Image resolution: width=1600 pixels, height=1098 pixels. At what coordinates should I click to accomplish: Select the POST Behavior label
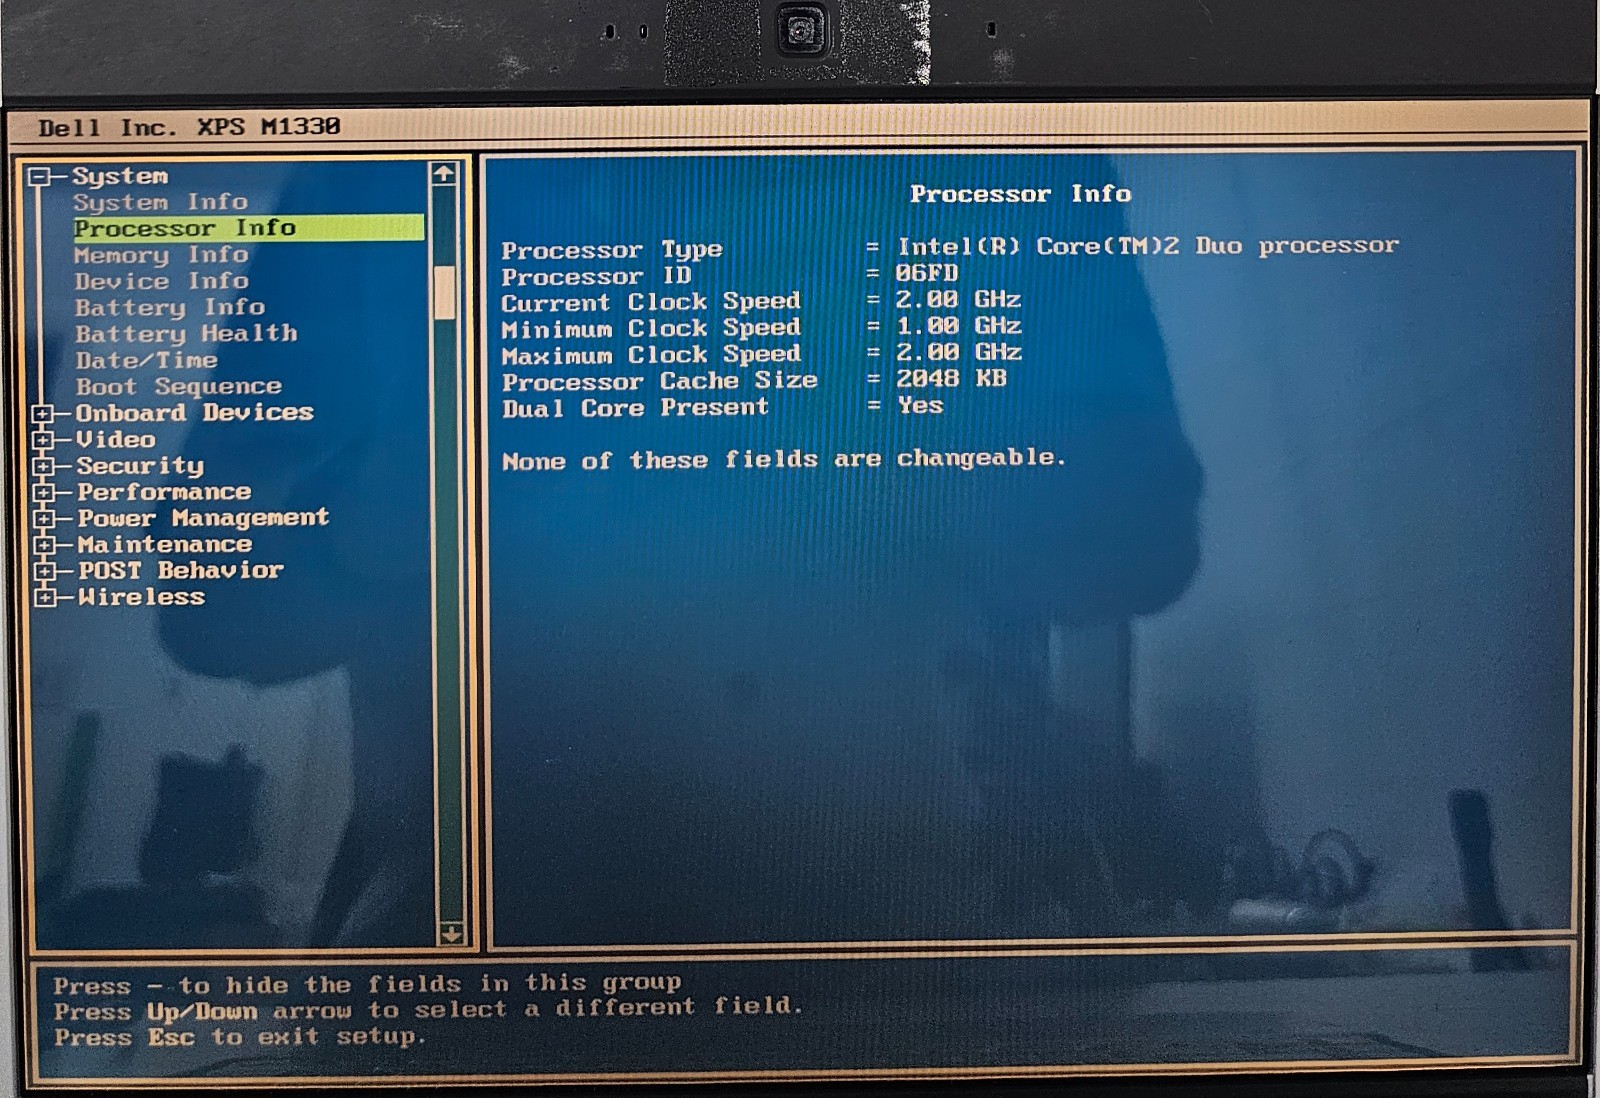pos(181,570)
